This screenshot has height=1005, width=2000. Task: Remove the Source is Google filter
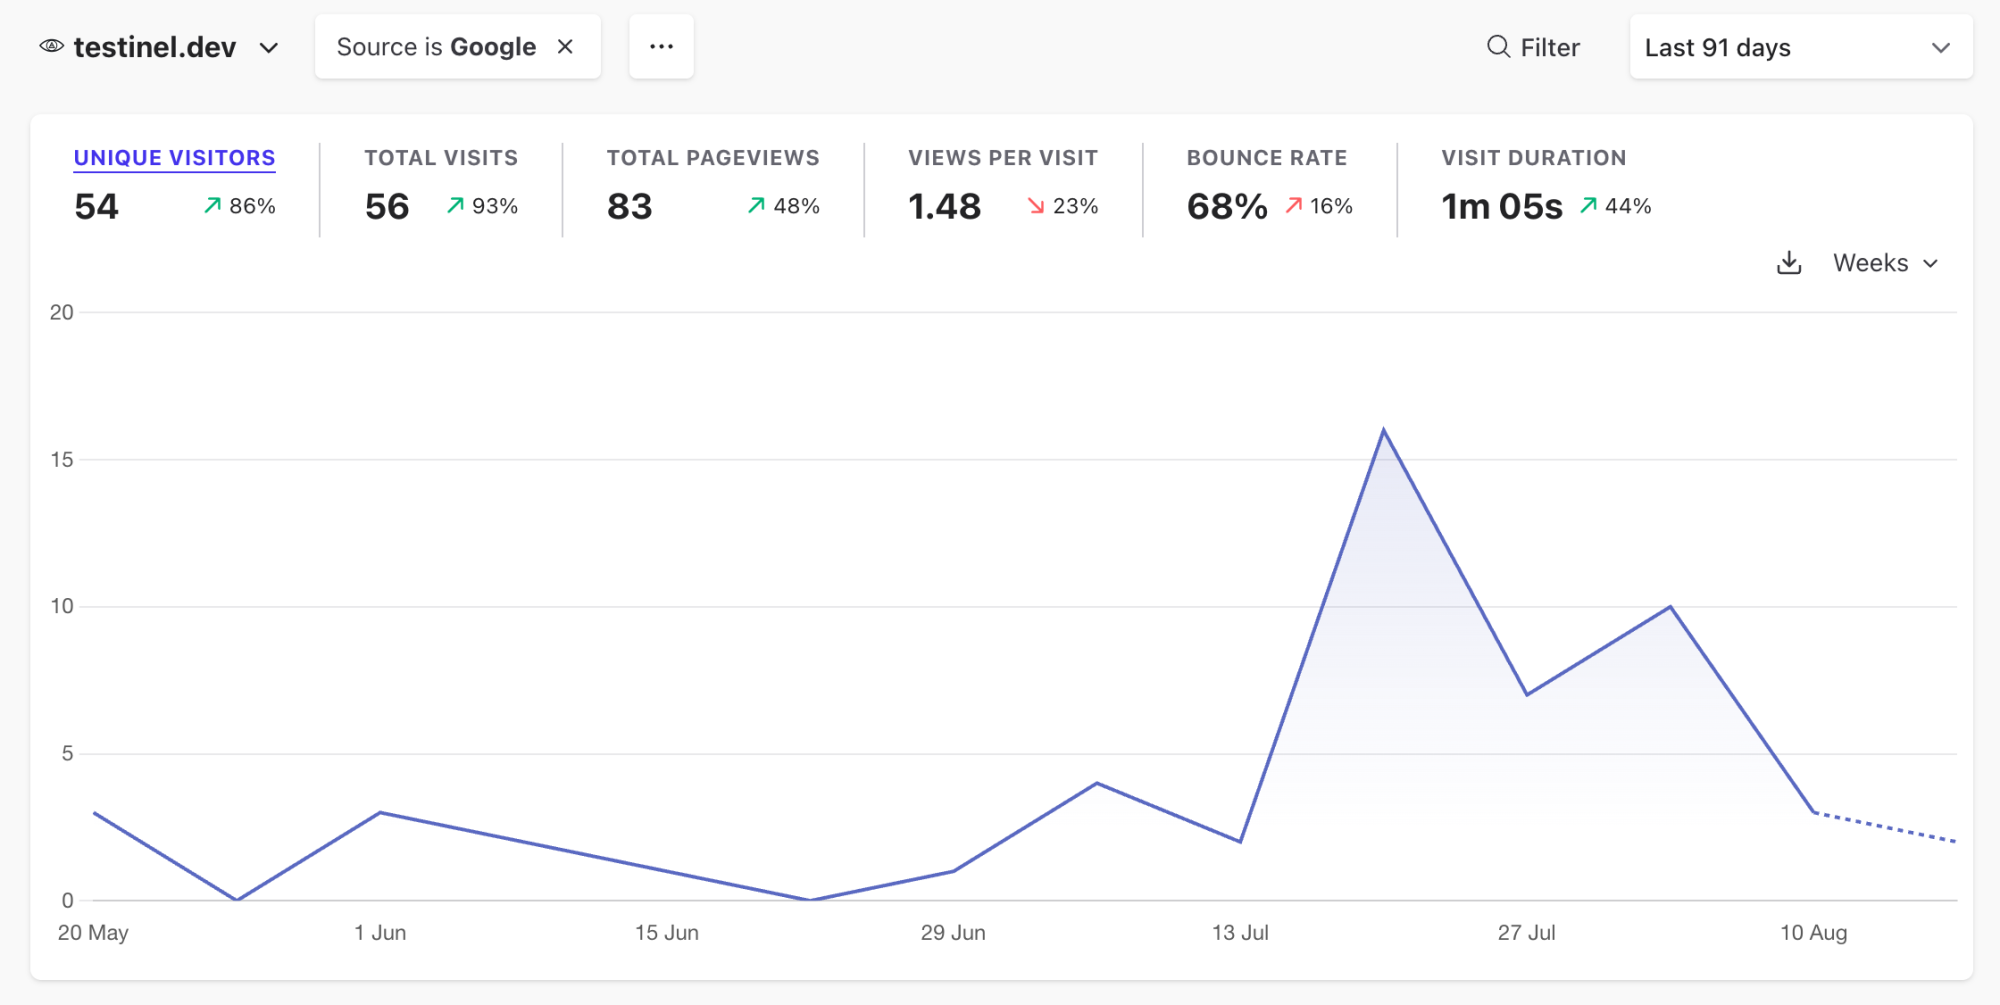pyautogui.click(x=565, y=47)
